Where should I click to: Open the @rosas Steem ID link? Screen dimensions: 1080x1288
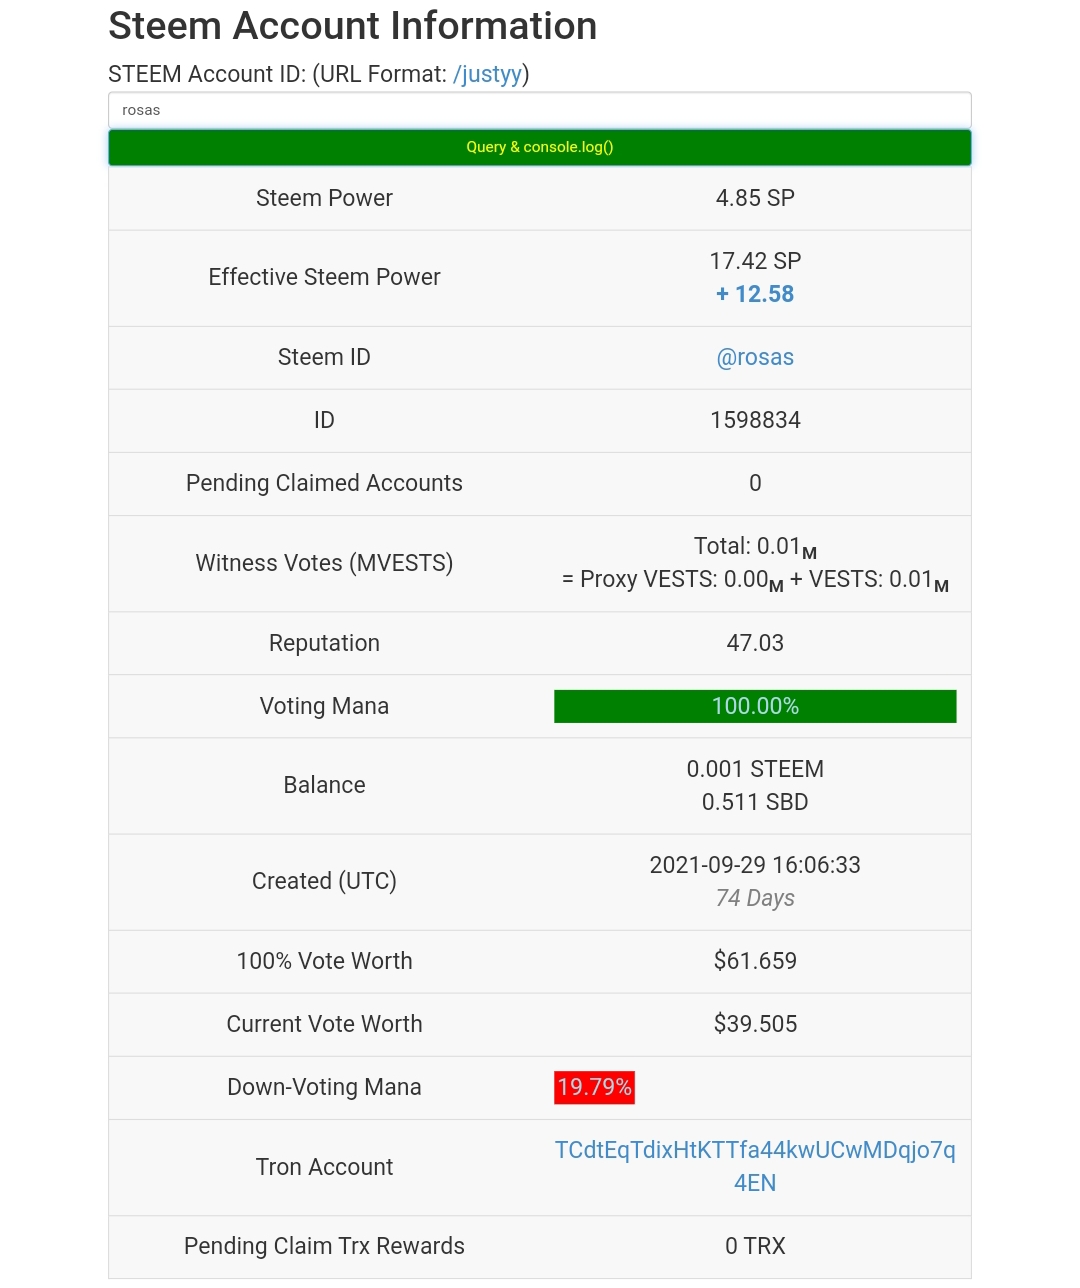(755, 357)
